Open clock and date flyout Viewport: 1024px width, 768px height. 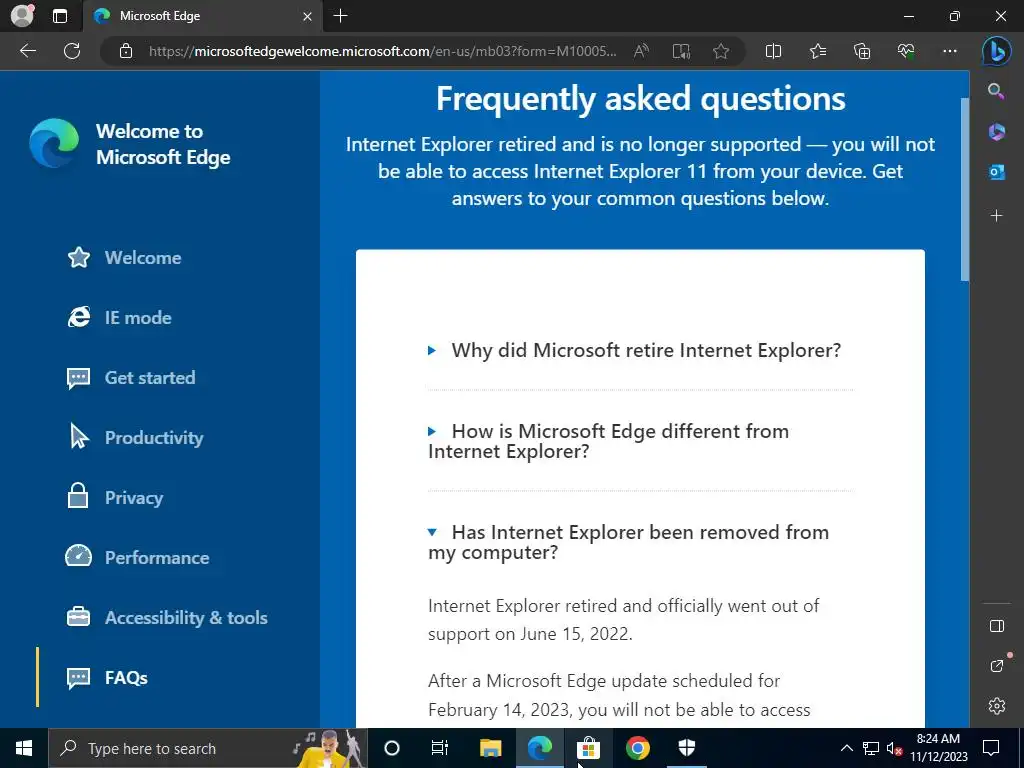[938, 748]
